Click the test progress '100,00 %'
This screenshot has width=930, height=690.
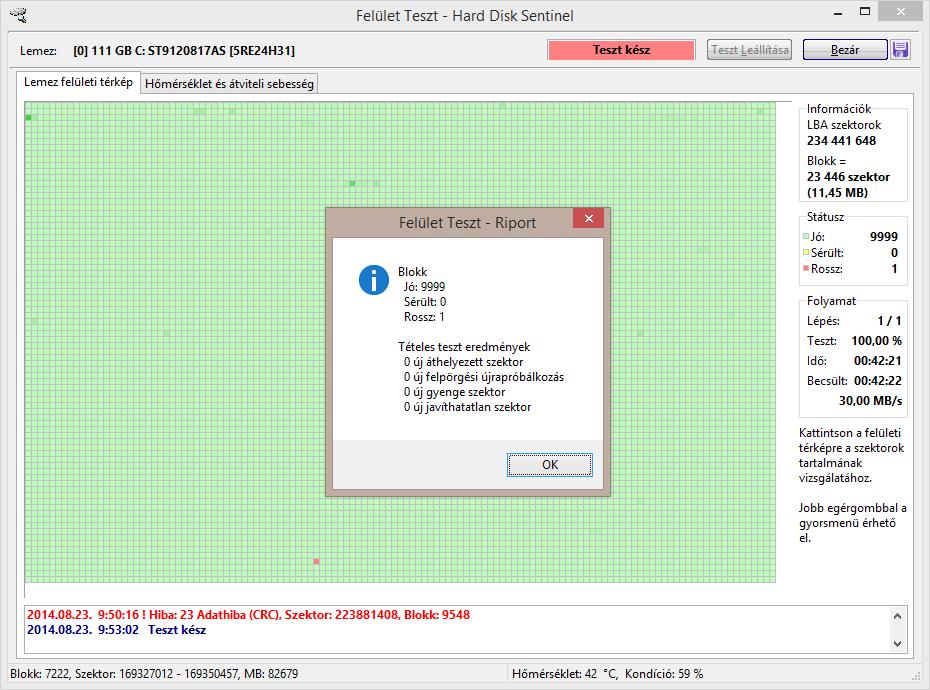coord(877,341)
